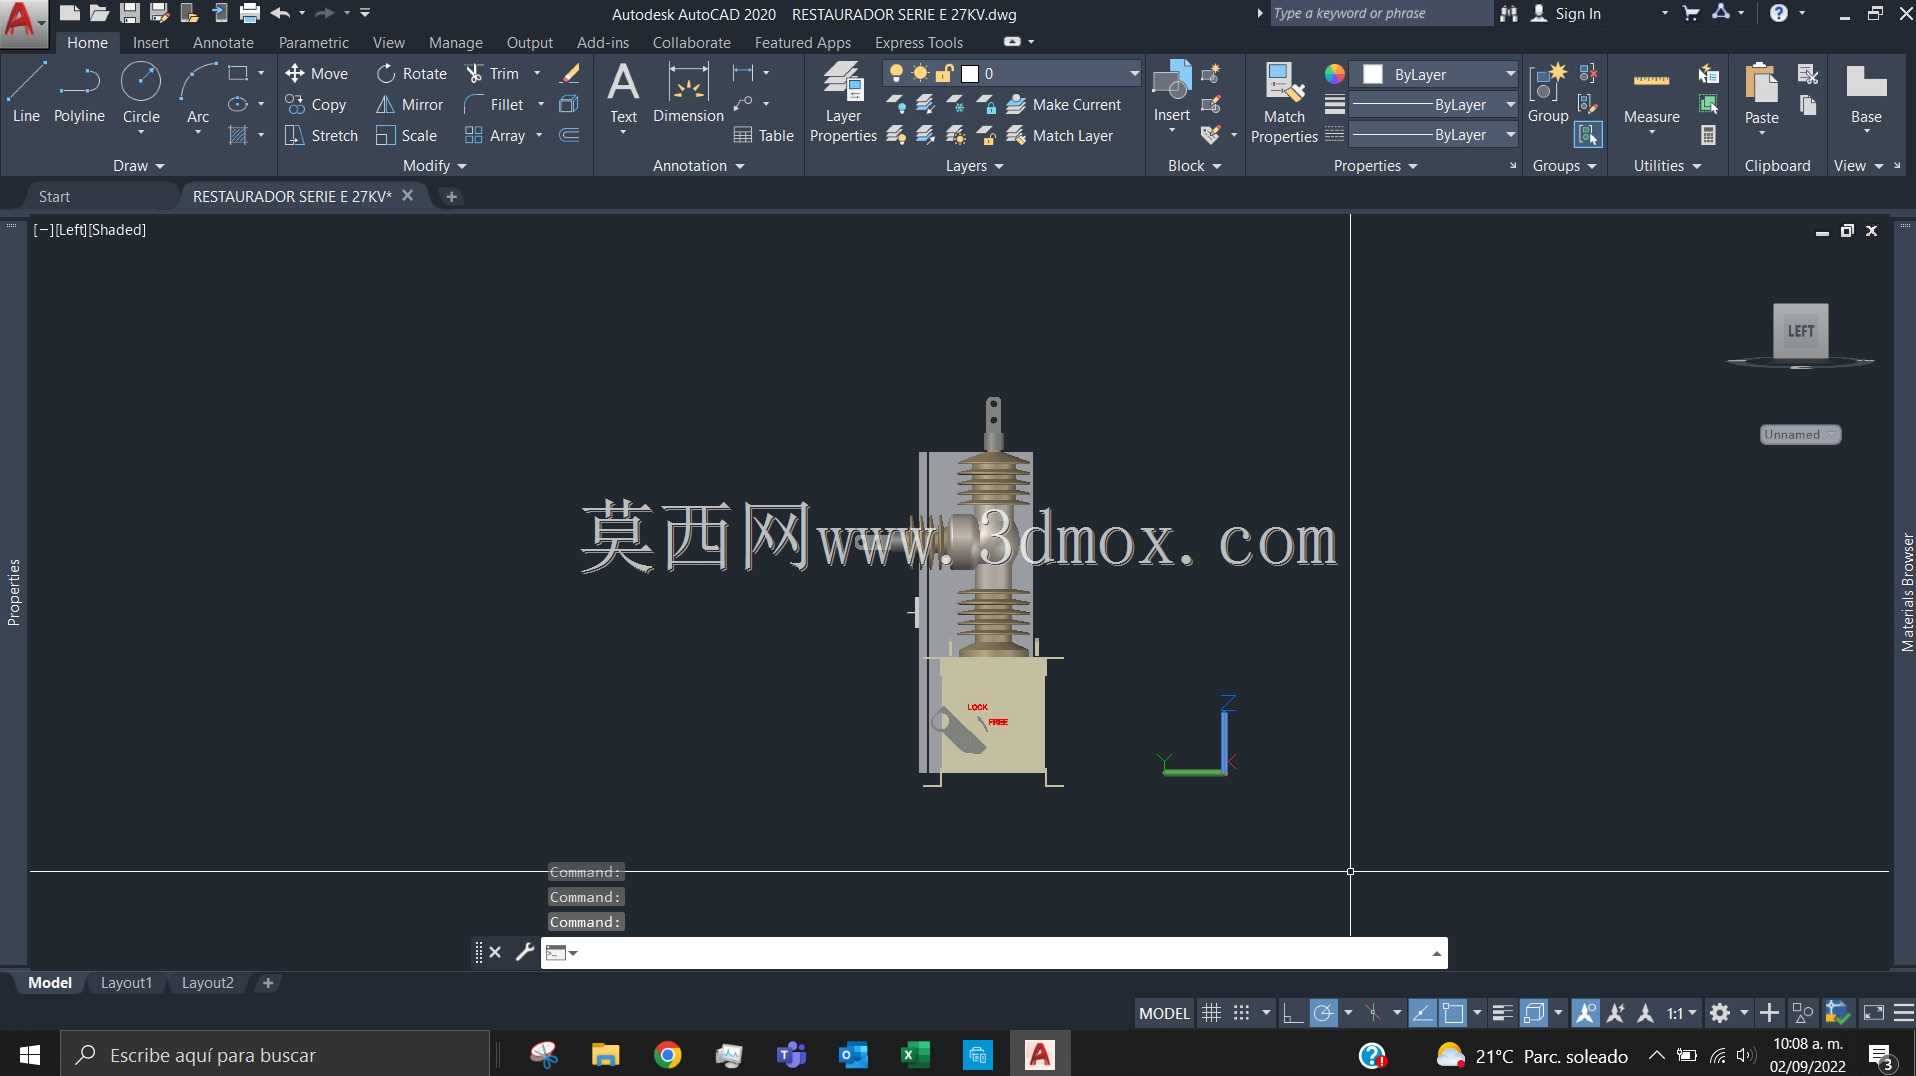
Task: Open the Insert block tool
Action: point(1171,92)
